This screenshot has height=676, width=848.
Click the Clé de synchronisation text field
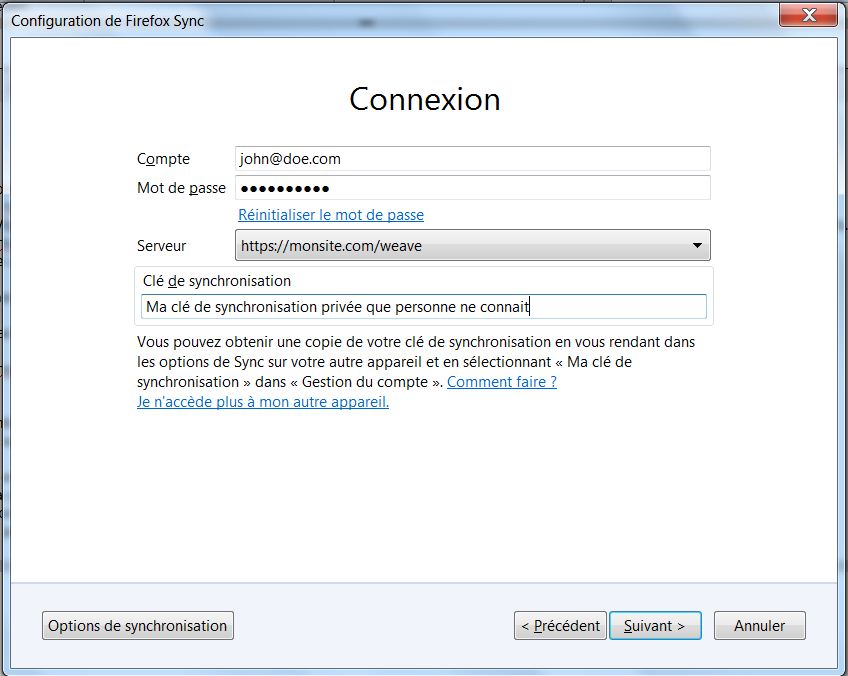424,307
